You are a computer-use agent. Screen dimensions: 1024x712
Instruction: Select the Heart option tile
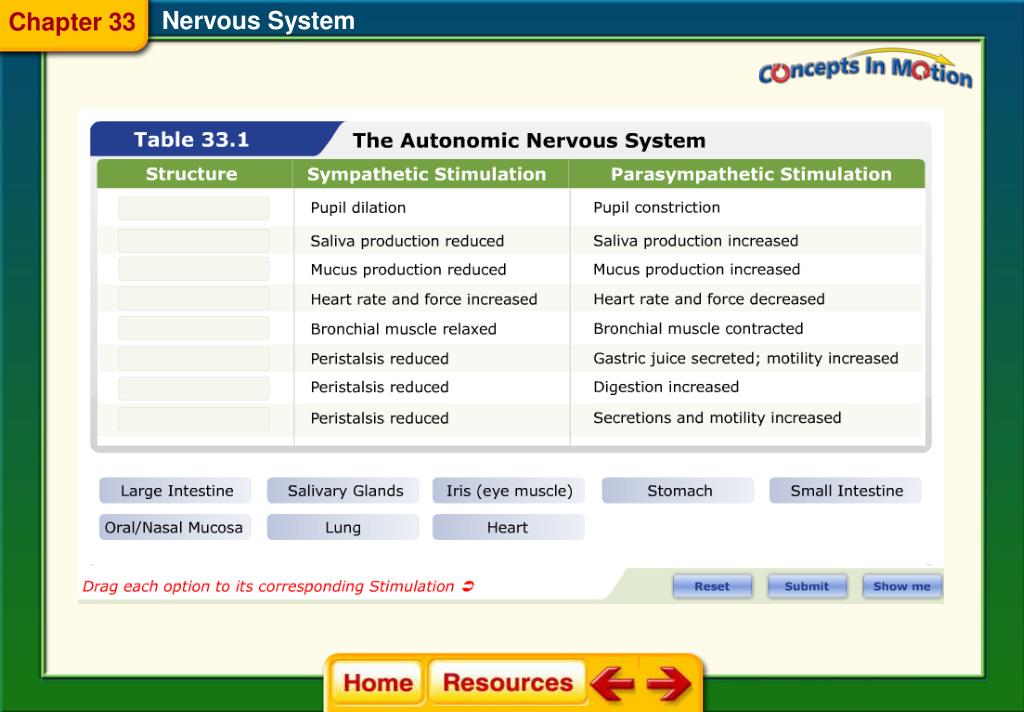tap(508, 527)
